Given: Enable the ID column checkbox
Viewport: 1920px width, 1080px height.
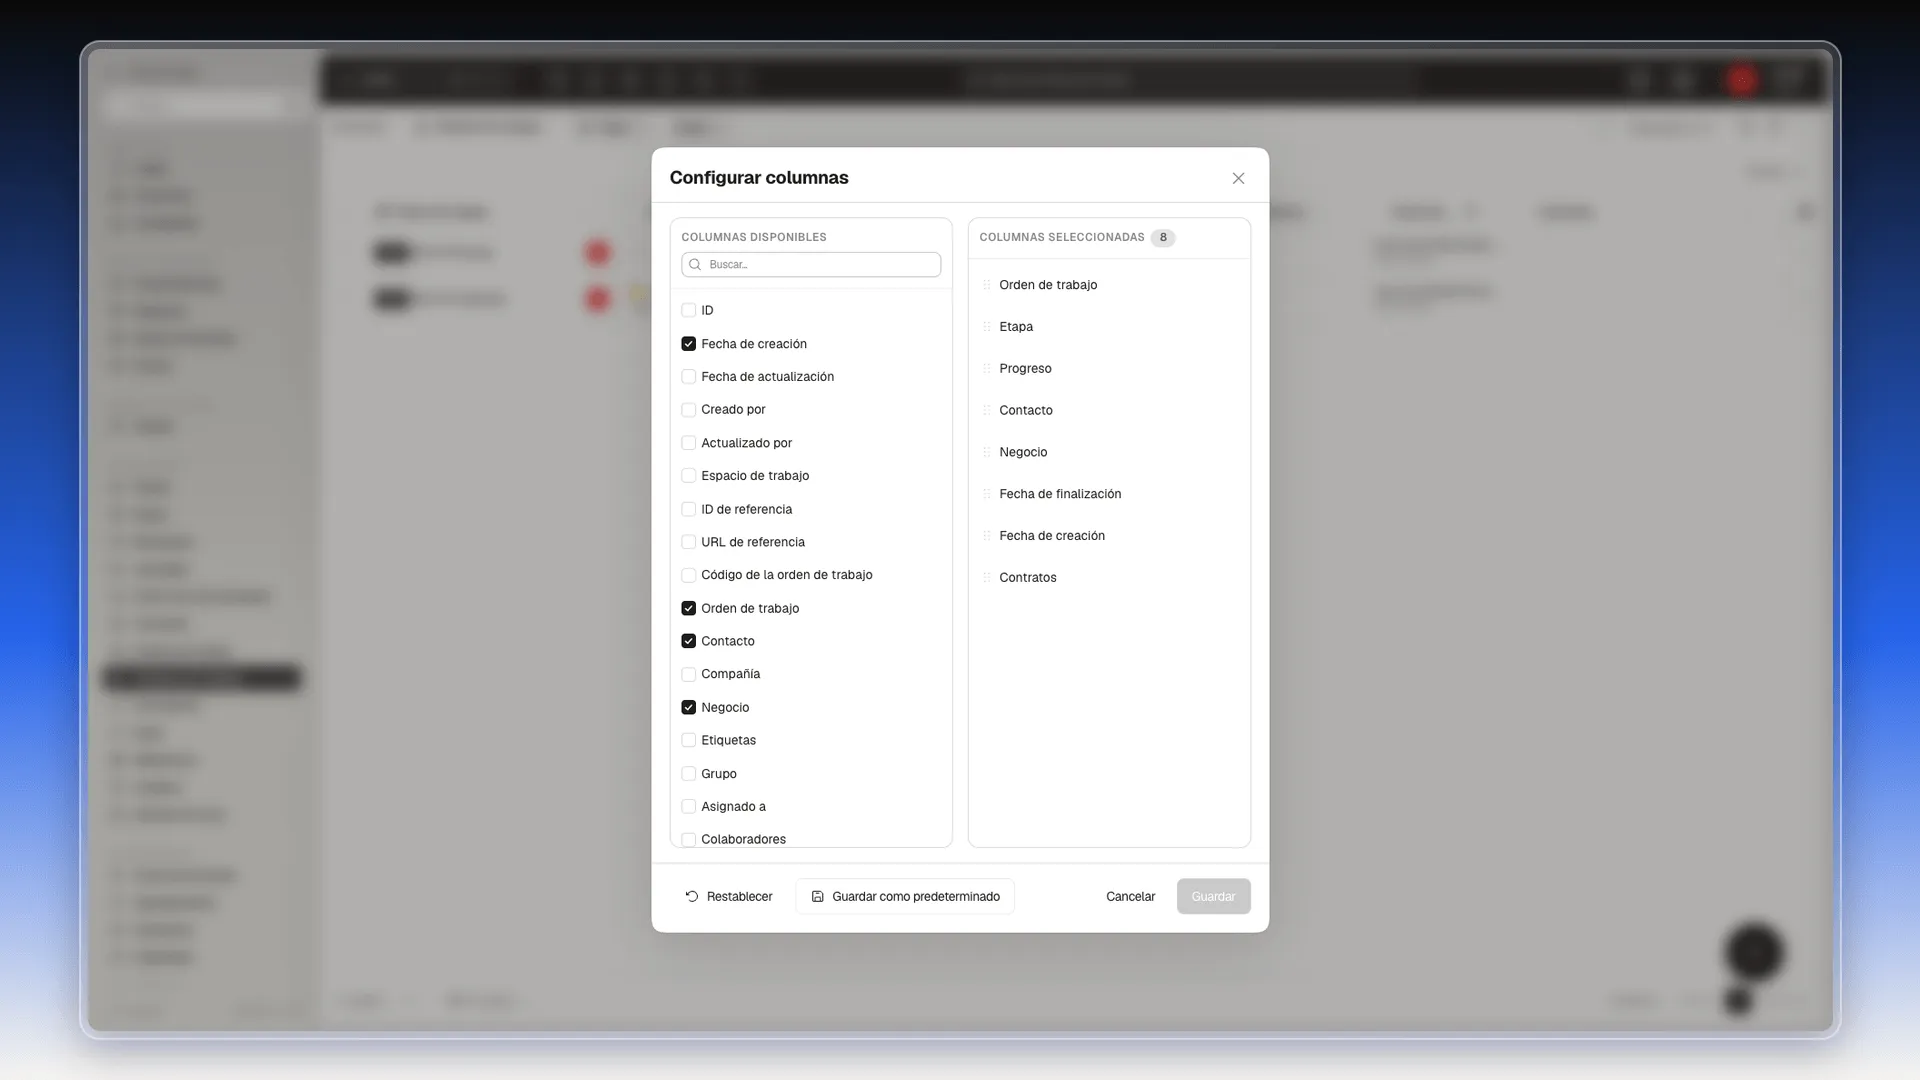Looking at the screenshot, I should tap(688, 310).
